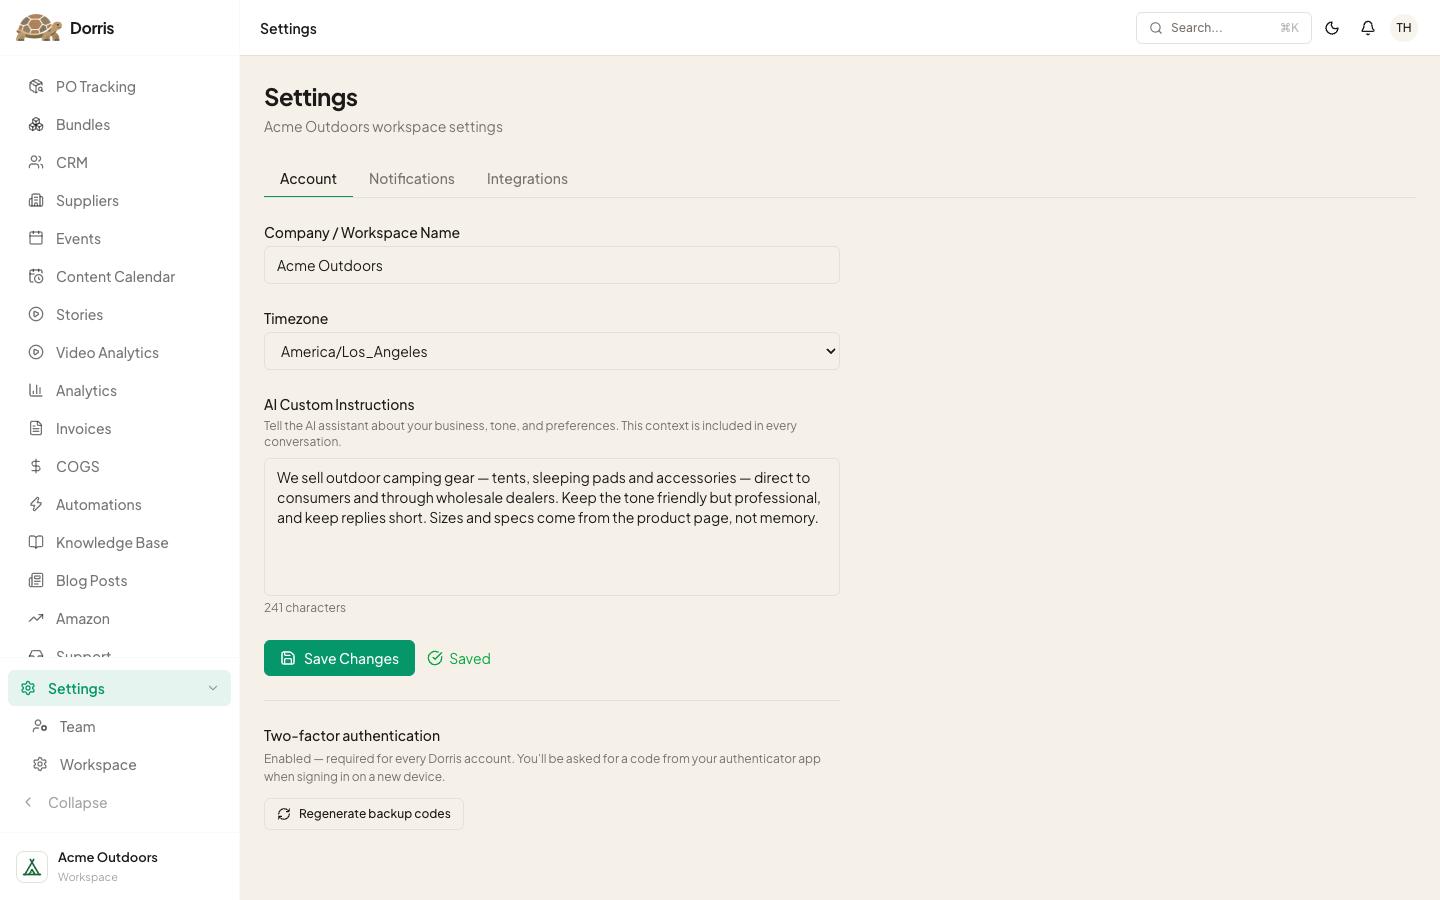Open notifications with the bell icon
1440x900 pixels.
[x=1368, y=28]
